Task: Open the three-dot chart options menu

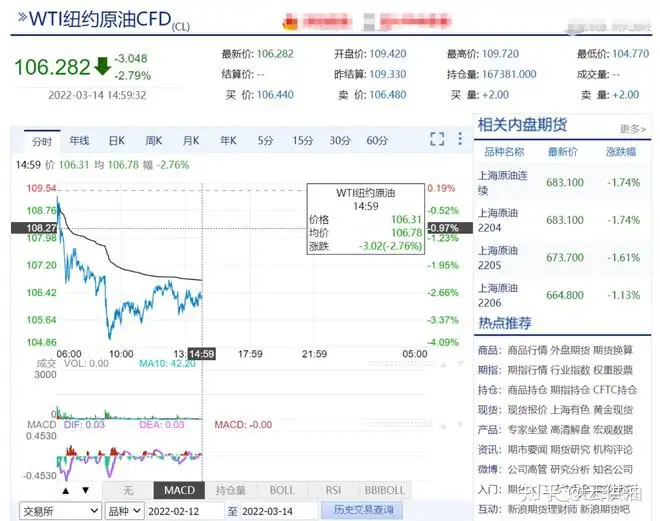Action: pos(460,139)
